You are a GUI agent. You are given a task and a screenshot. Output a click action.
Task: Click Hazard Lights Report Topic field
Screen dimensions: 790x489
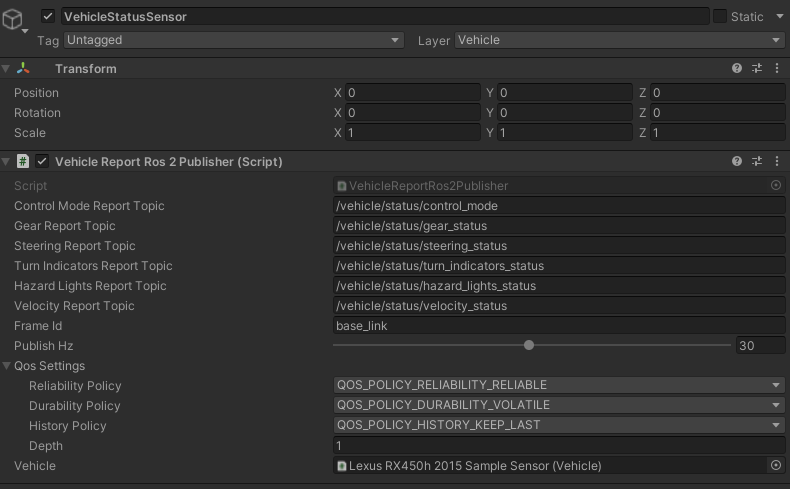pyautogui.click(x=559, y=286)
